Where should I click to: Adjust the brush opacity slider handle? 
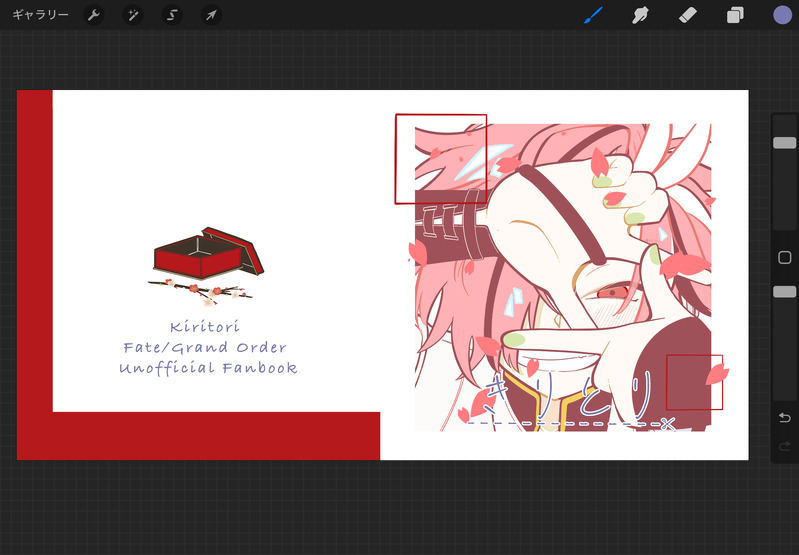coord(785,292)
